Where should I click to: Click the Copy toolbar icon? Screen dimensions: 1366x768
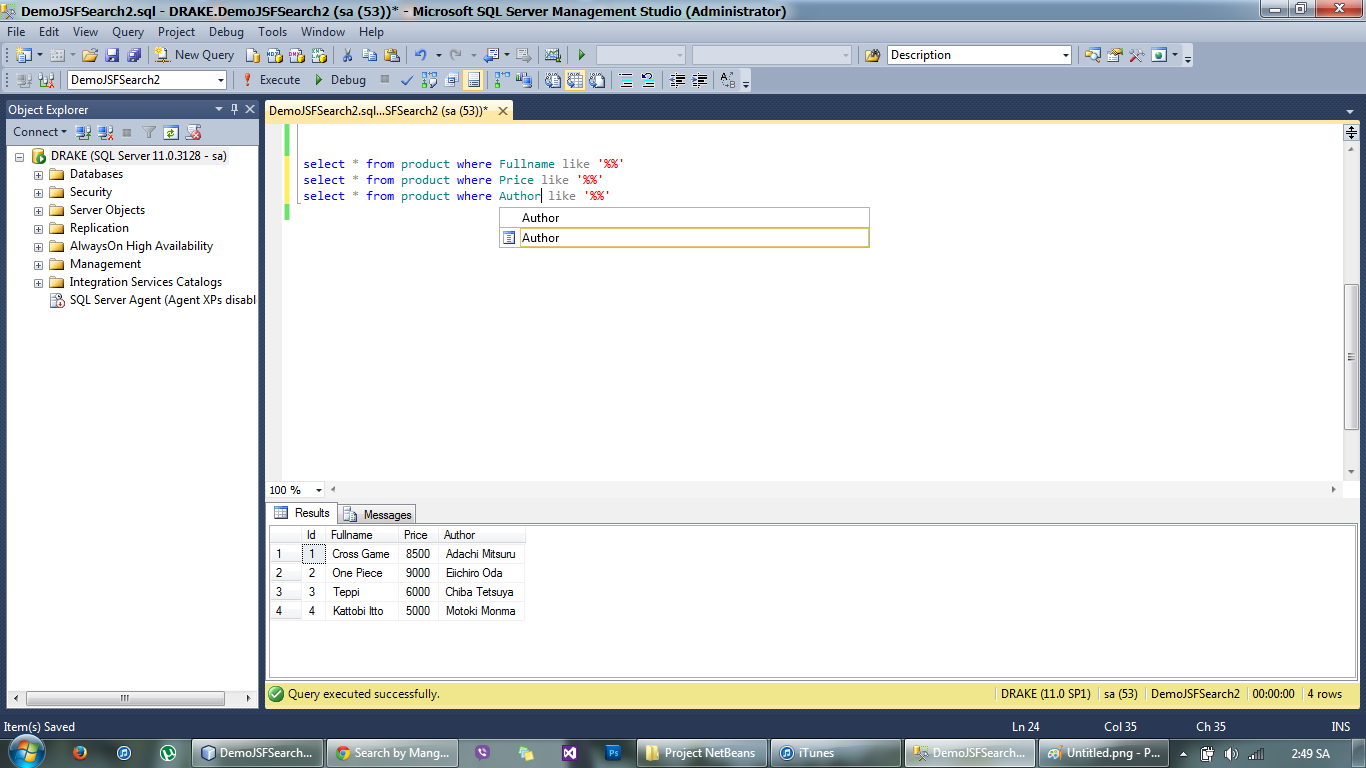click(x=369, y=55)
